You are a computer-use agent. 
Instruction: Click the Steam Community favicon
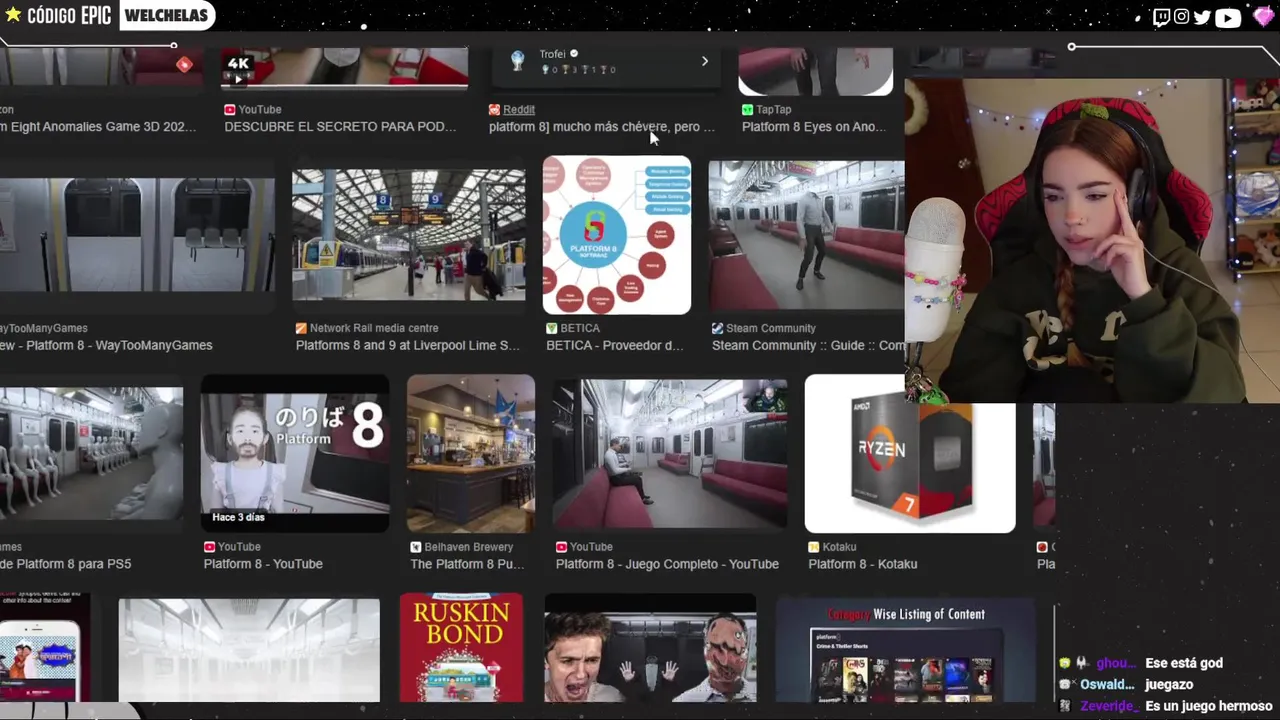pyautogui.click(x=717, y=328)
